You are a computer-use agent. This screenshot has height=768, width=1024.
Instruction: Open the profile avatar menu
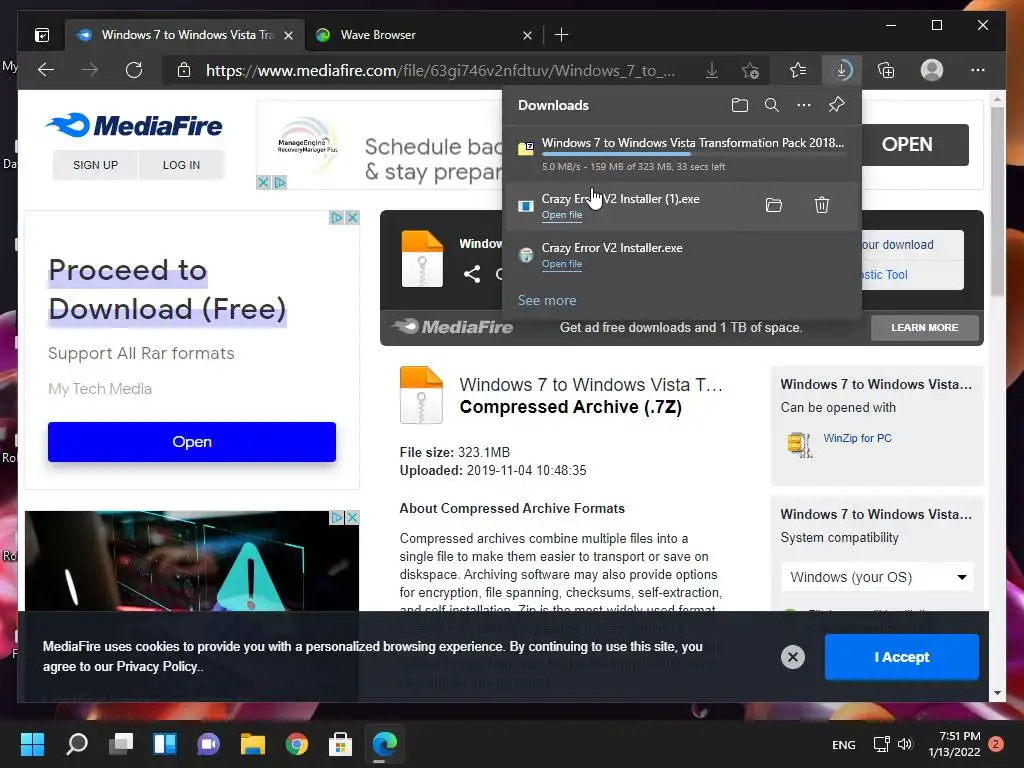[x=931, y=70]
